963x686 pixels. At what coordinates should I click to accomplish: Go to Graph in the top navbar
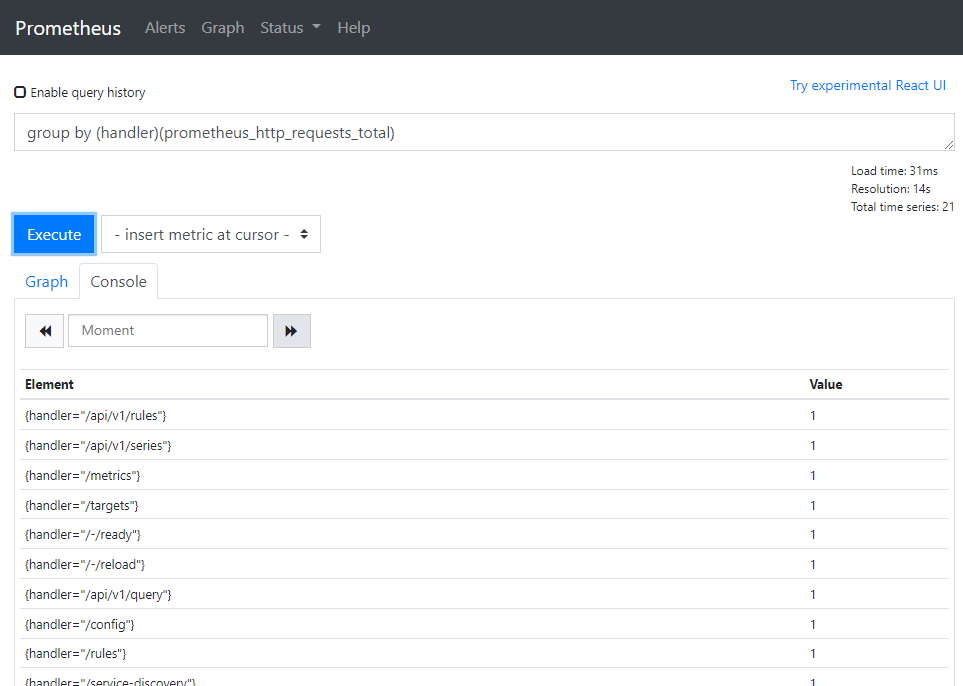pos(222,28)
